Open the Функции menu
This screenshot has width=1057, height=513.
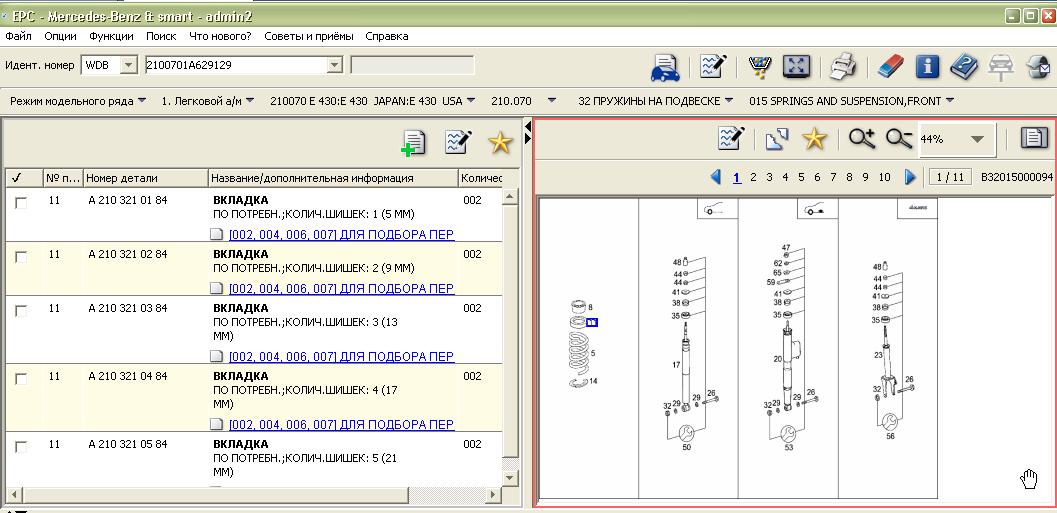pyautogui.click(x=111, y=36)
